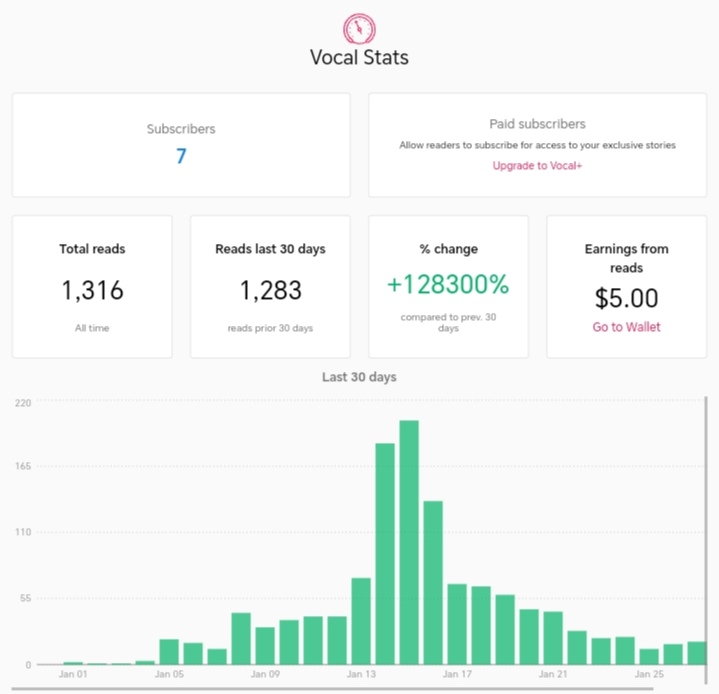
Task: Click the Paid subscribers heading
Action: (x=537, y=124)
